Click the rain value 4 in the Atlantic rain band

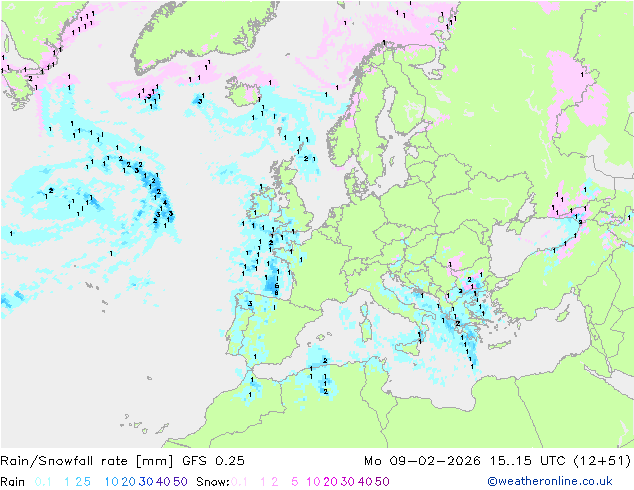[x=165, y=203]
